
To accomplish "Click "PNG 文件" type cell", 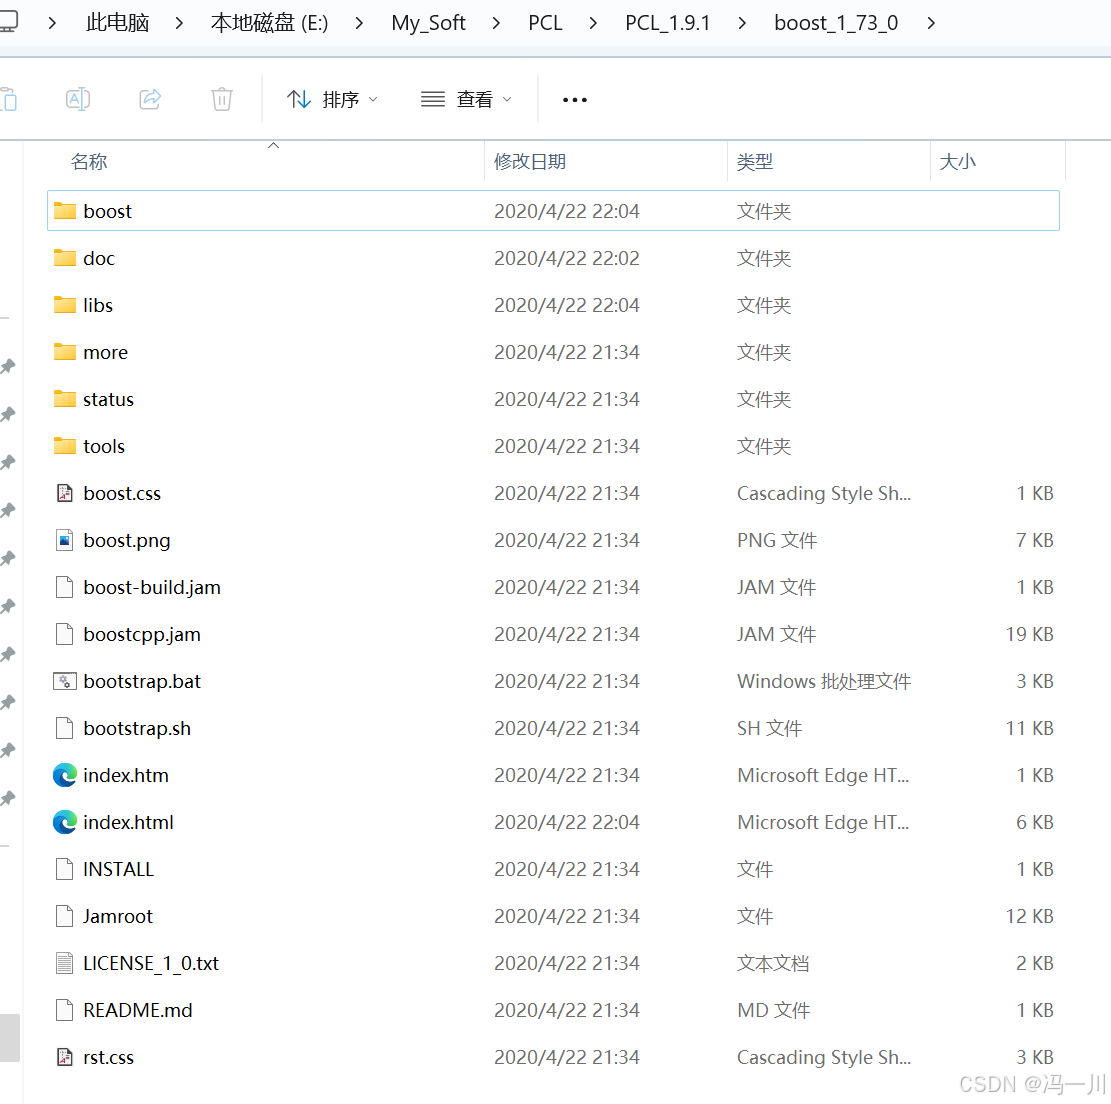I will (x=777, y=540).
